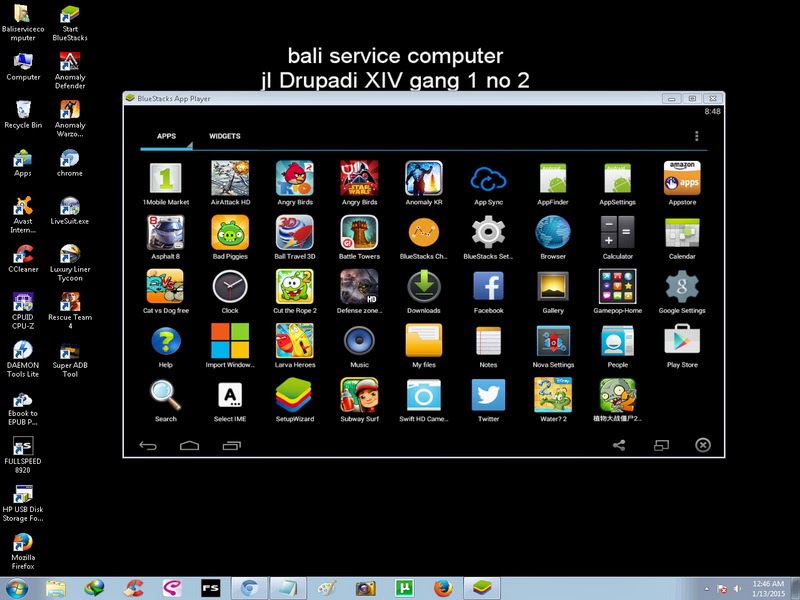Open BlueStacks Settings gear
This screenshot has width=800, height=600.
(x=488, y=233)
